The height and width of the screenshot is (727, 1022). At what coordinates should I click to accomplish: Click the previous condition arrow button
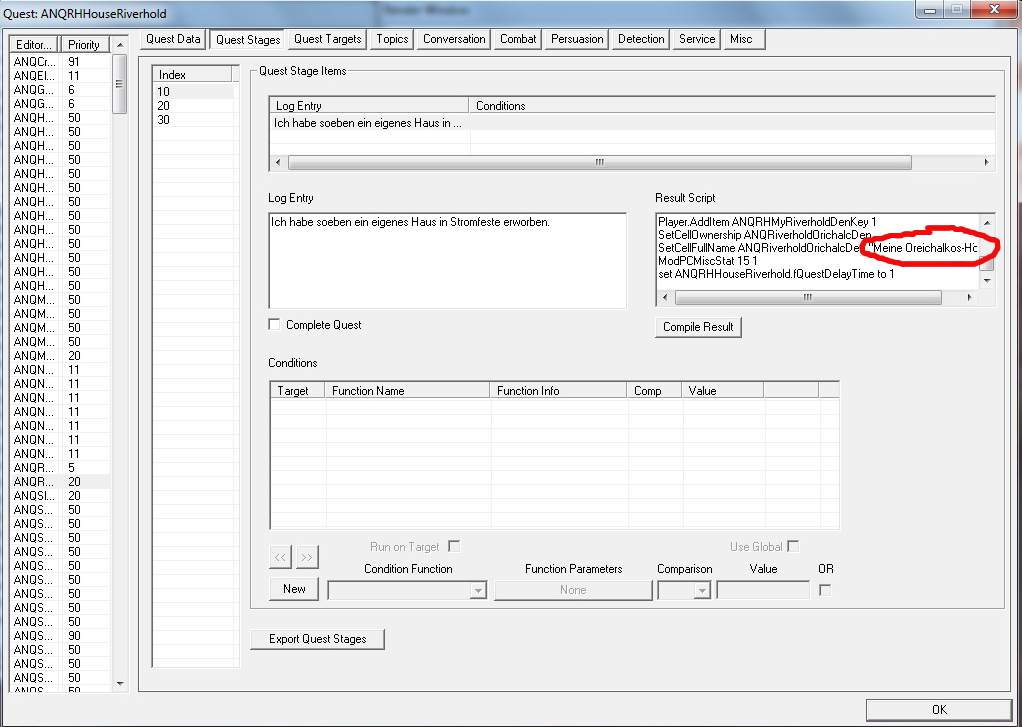[x=281, y=557]
